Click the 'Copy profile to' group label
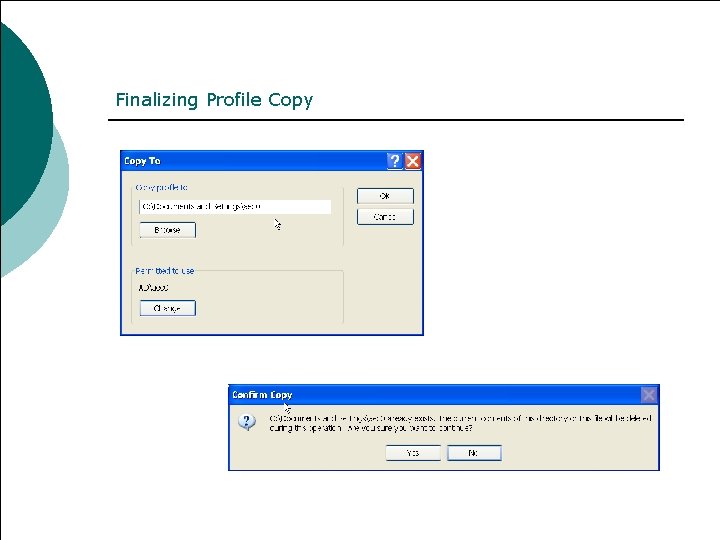 (161, 187)
